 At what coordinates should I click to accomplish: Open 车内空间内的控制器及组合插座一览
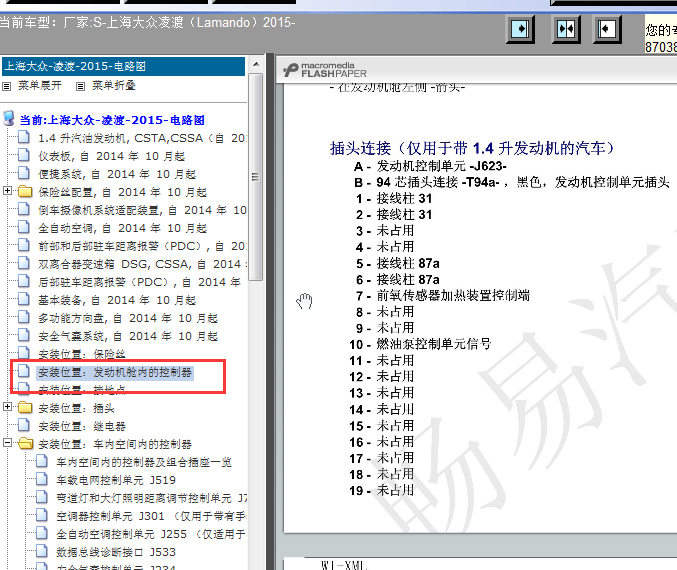coord(144,462)
